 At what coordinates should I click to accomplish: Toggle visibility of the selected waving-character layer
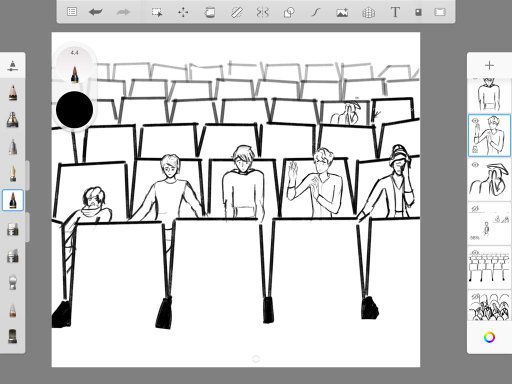click(475, 121)
